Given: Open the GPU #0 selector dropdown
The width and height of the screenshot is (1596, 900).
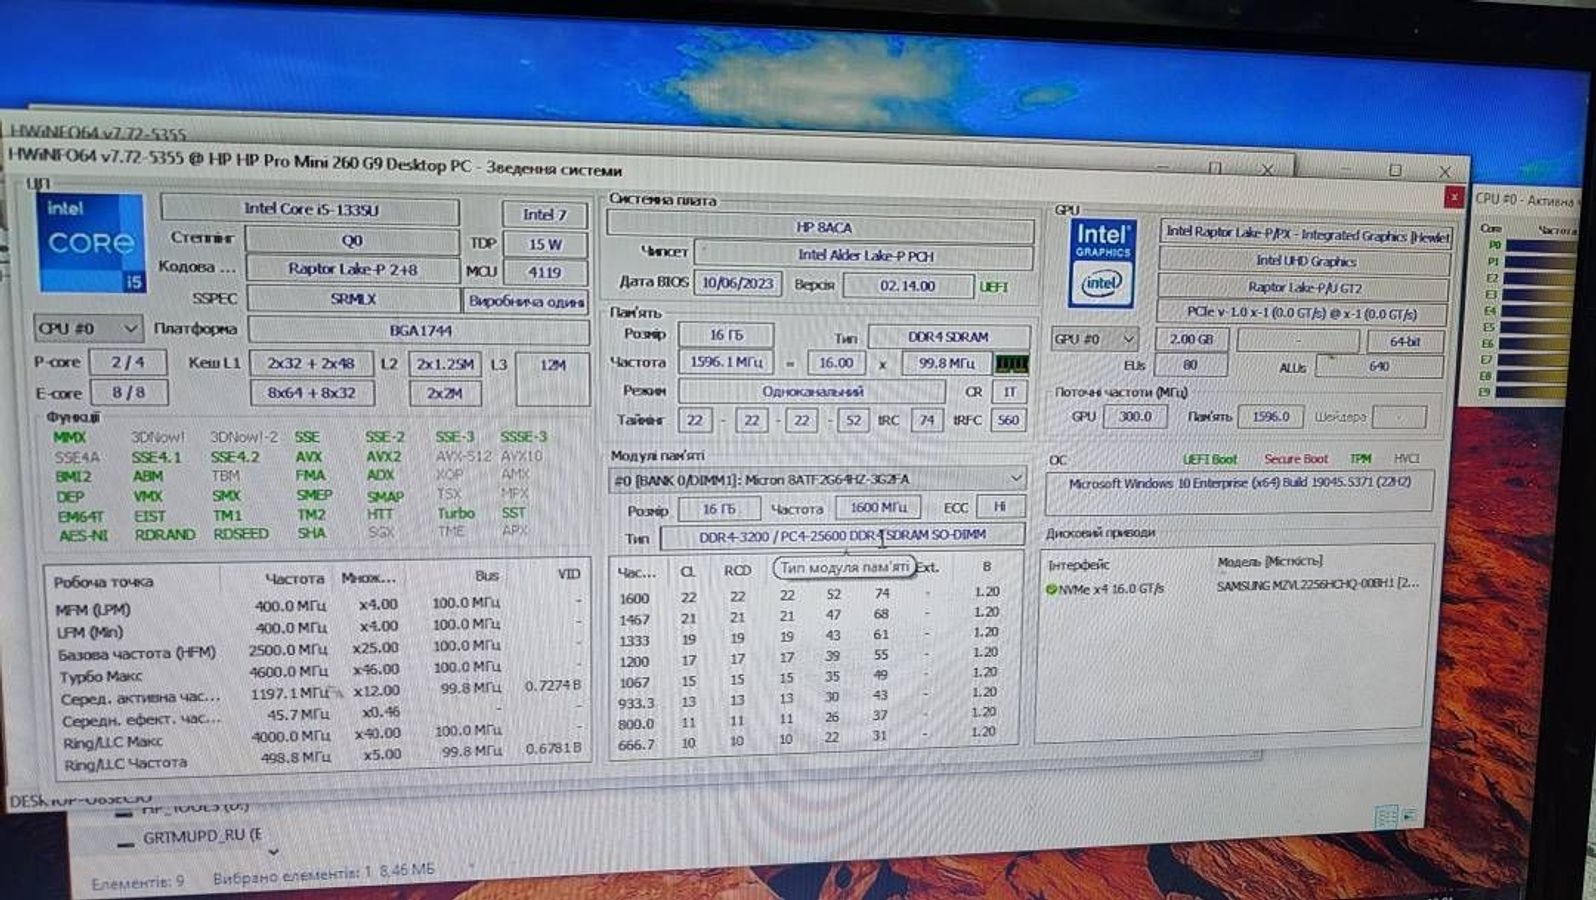Looking at the screenshot, I should [x=1095, y=339].
